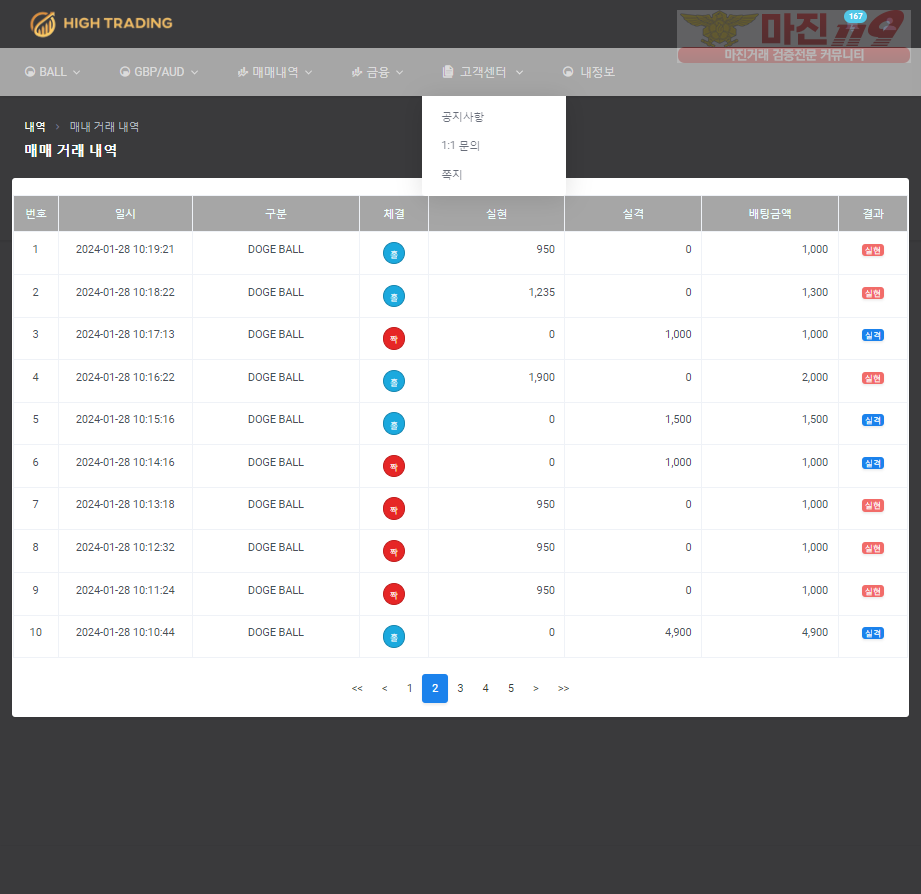921x894 pixels.
Task: Click the red circle icon in row 3
Action: pyautogui.click(x=394, y=338)
